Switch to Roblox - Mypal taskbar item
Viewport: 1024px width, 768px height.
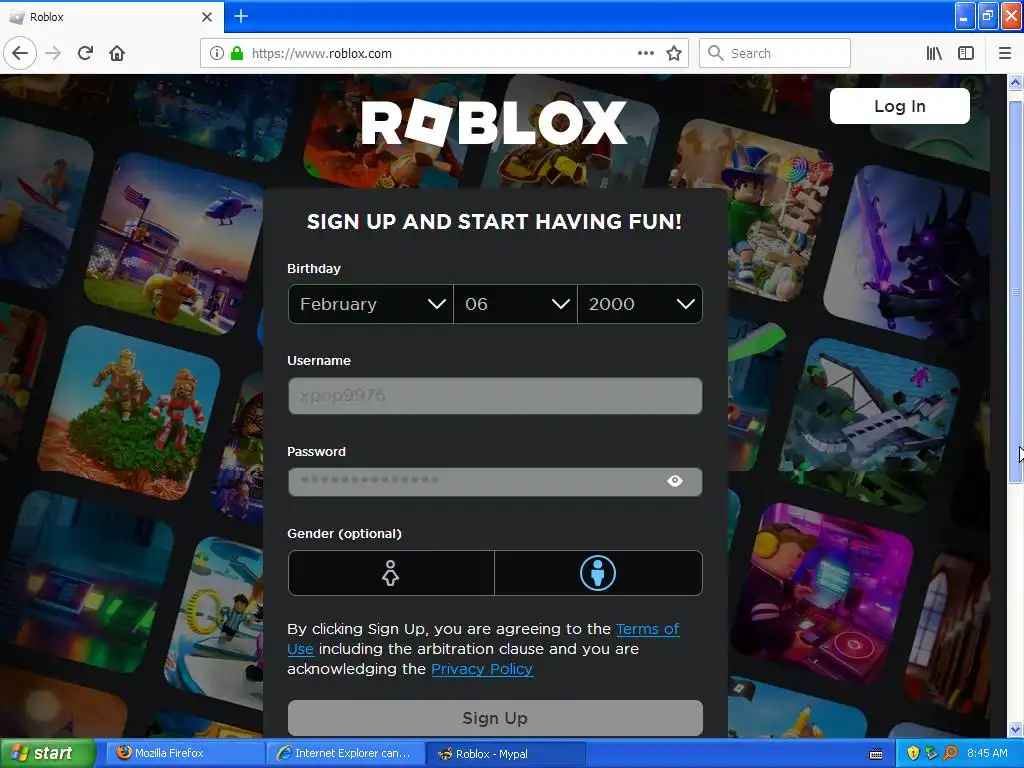(x=505, y=754)
